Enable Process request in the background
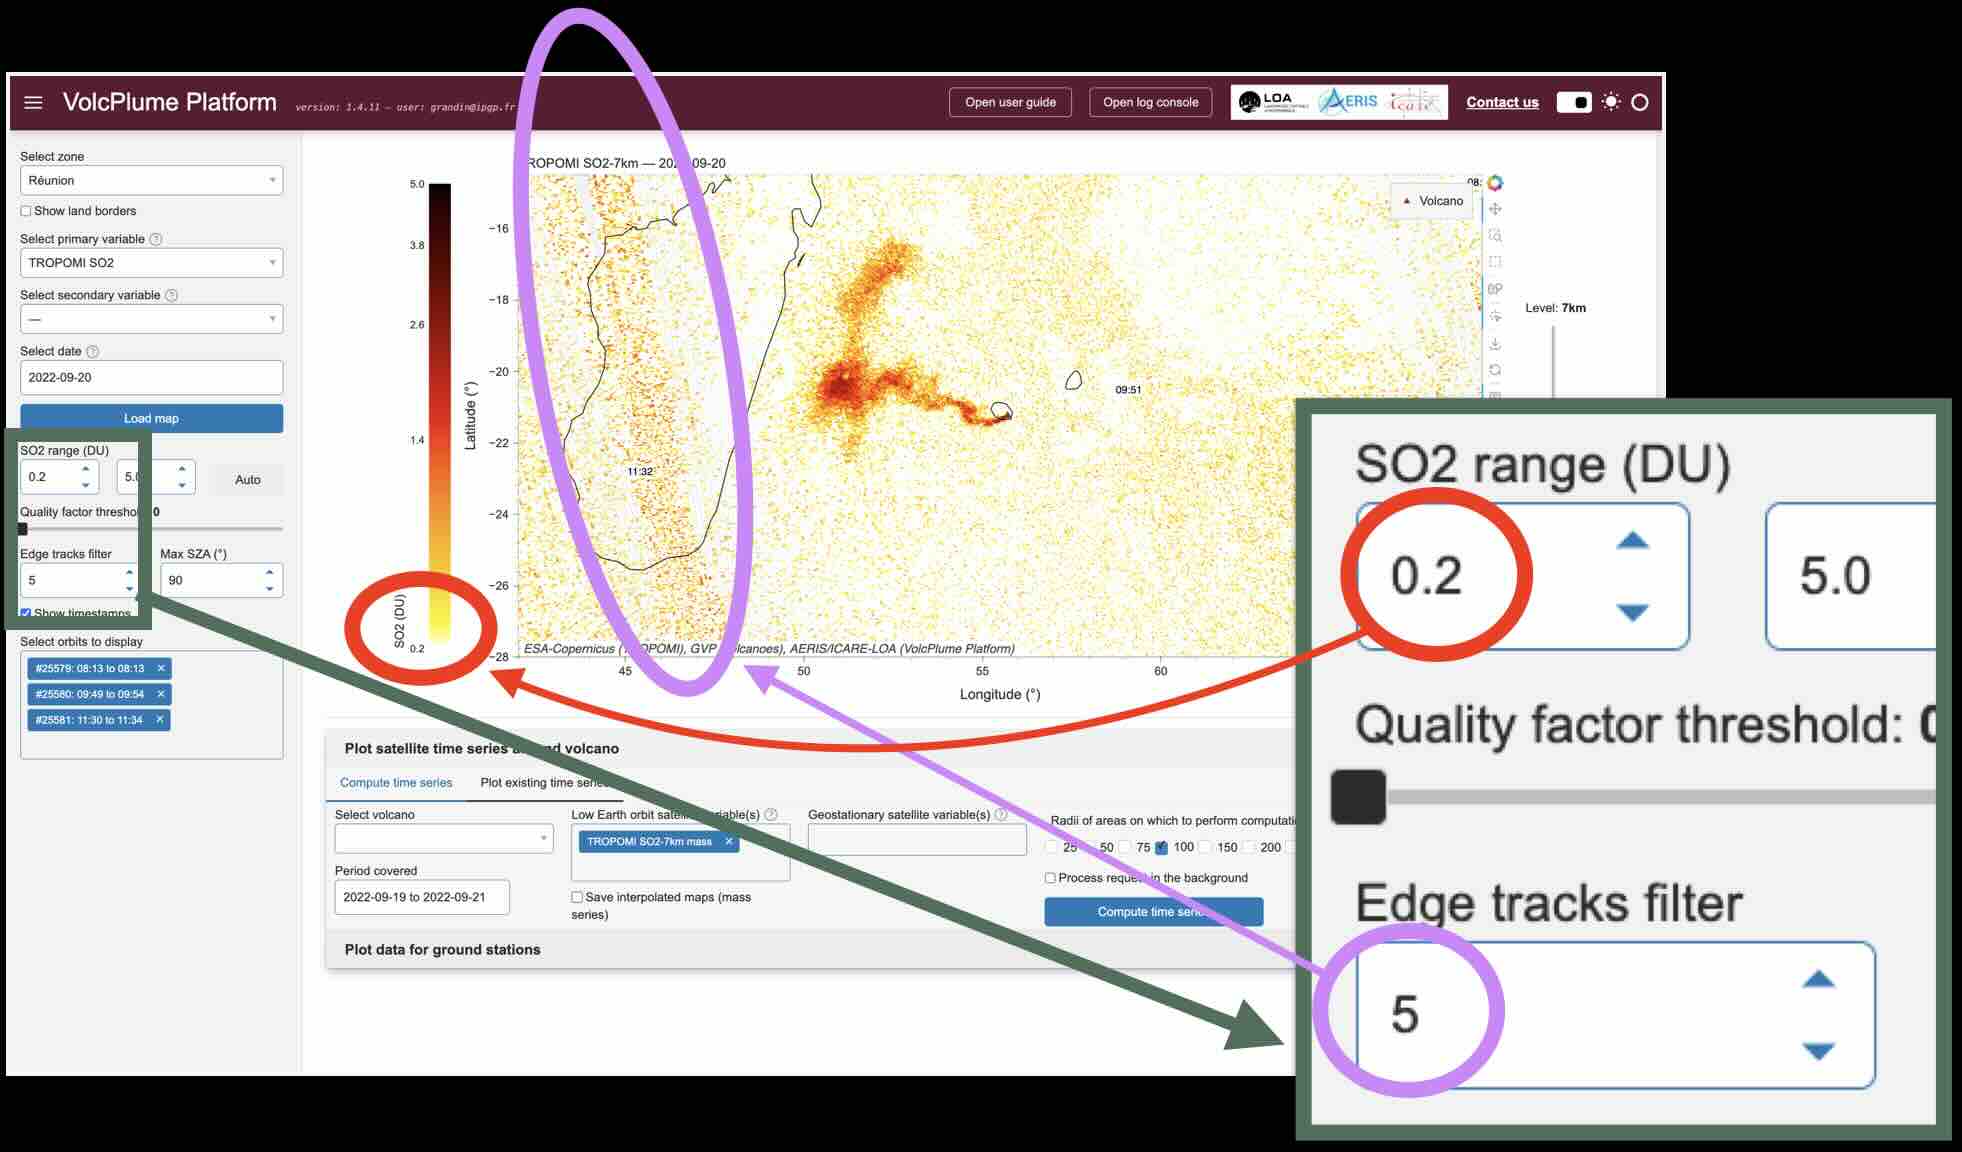The height and width of the screenshot is (1152, 1962). click(x=1050, y=878)
